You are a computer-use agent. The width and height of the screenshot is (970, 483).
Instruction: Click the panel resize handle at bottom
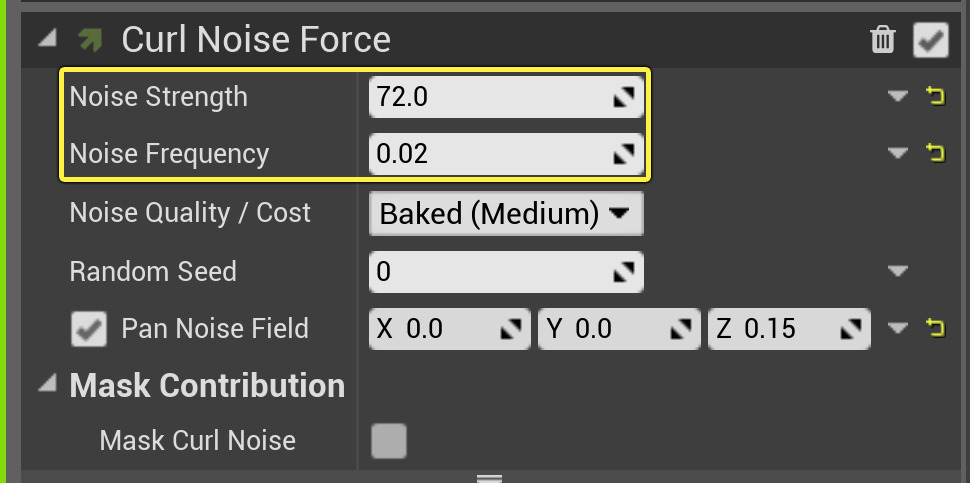pyautogui.click(x=488, y=478)
